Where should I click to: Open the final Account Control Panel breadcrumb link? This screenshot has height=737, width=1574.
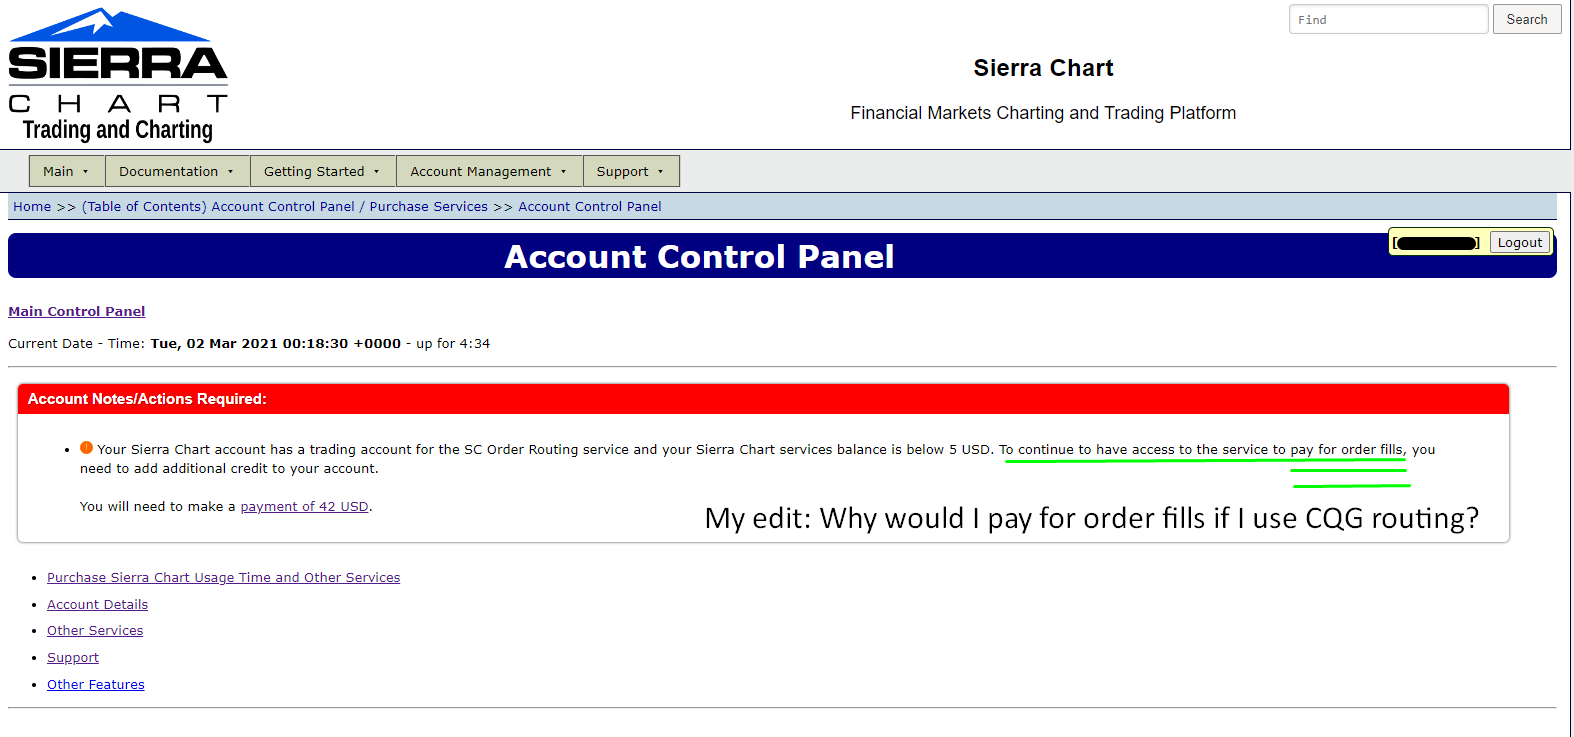pos(590,206)
